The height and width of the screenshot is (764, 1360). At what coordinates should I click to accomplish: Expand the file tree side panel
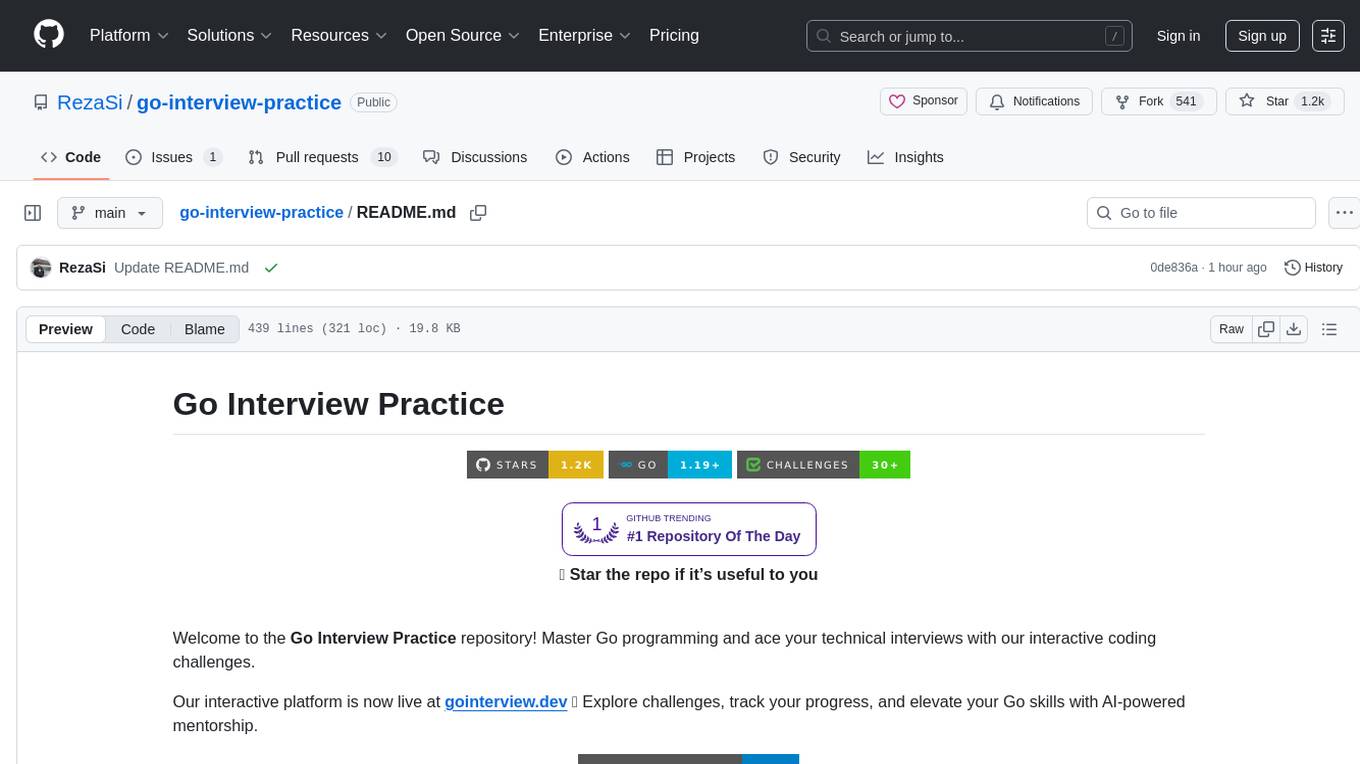coord(33,213)
